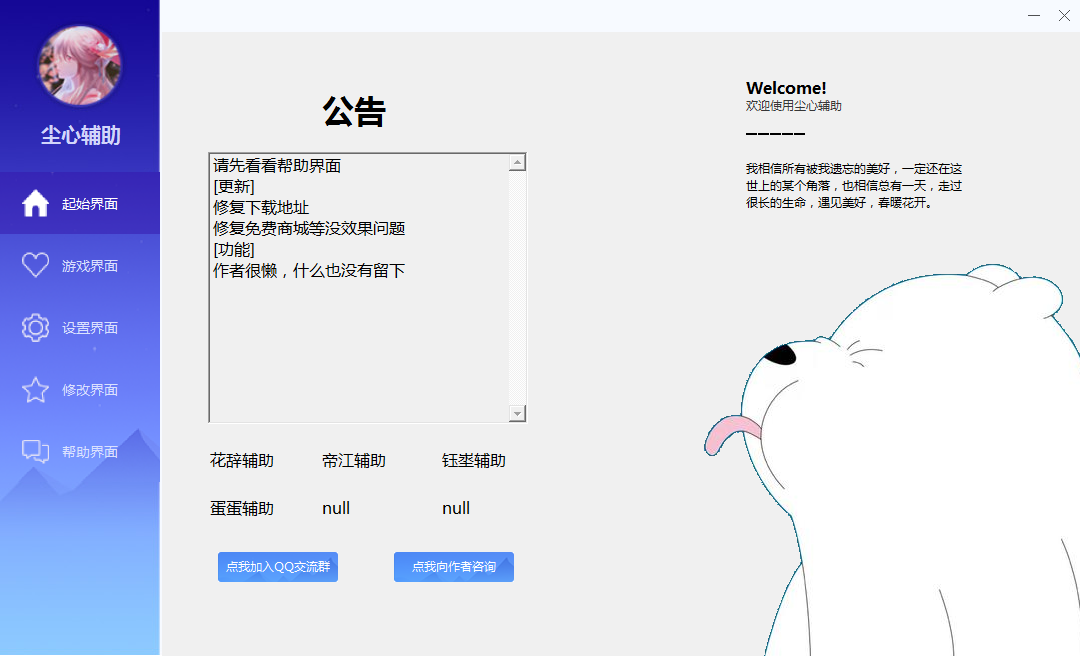
Task: Minimize the window
Action: [1034, 15]
